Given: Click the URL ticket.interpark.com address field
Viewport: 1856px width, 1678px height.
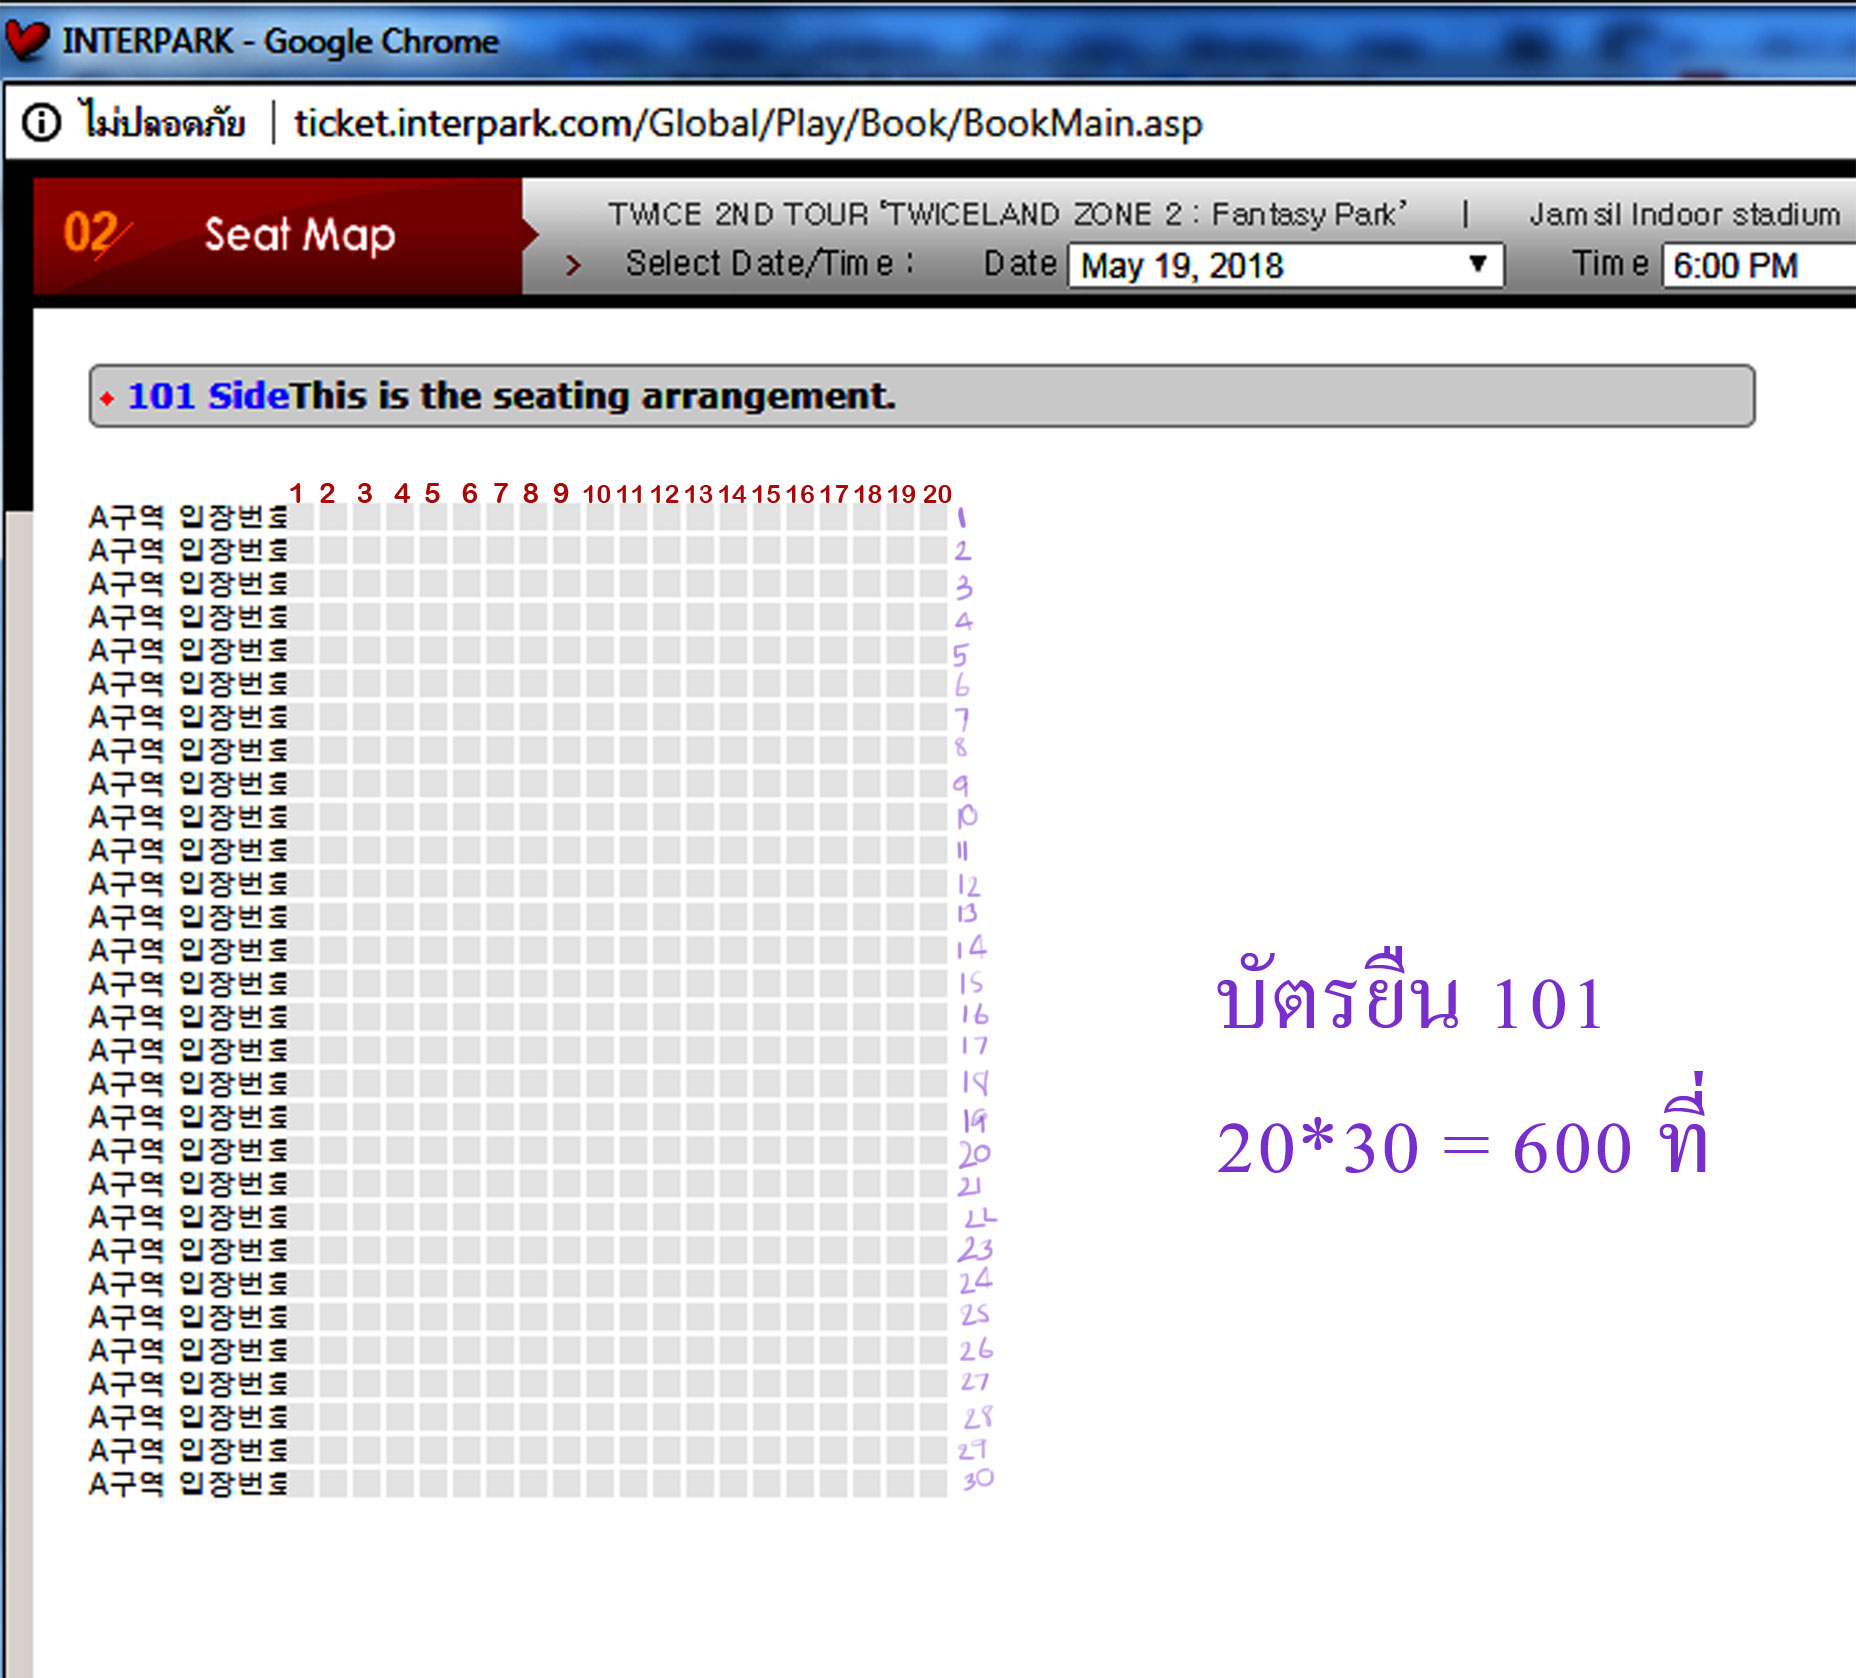Looking at the screenshot, I should point(748,123).
